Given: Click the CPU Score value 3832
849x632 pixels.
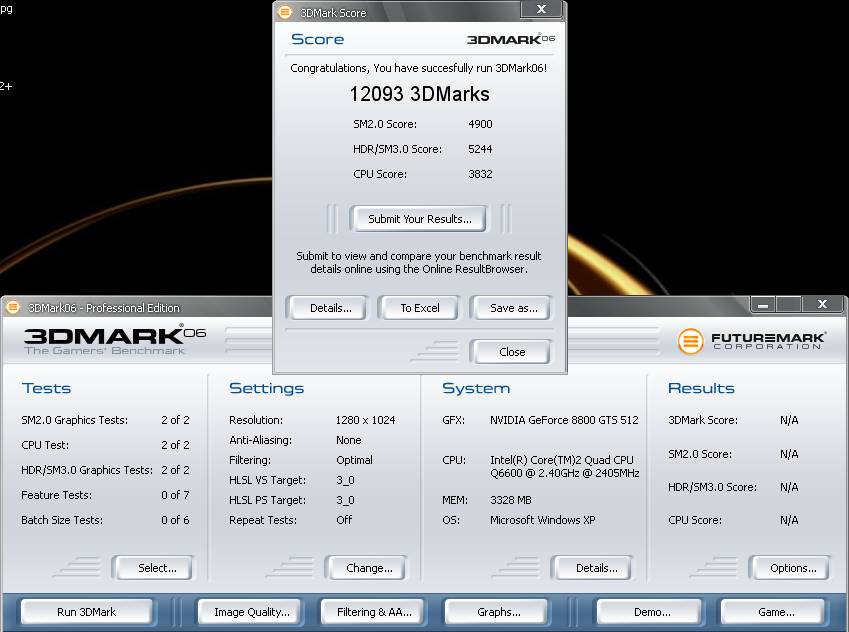Looking at the screenshot, I should [480, 174].
